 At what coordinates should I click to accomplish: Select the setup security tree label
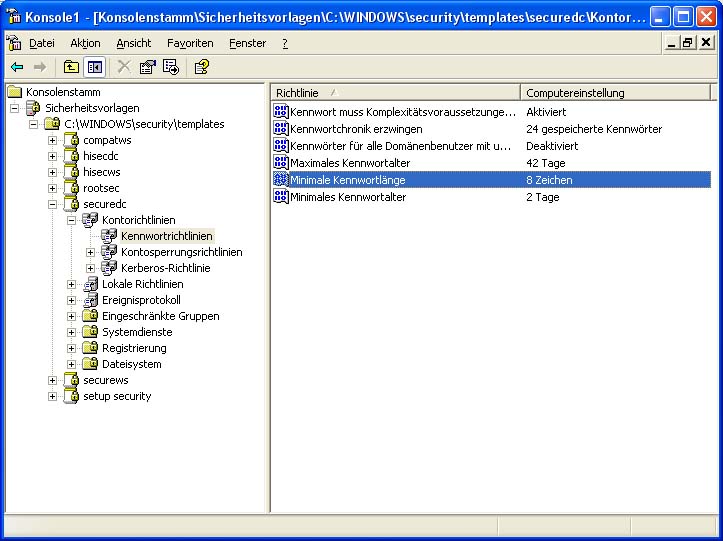tap(117, 396)
